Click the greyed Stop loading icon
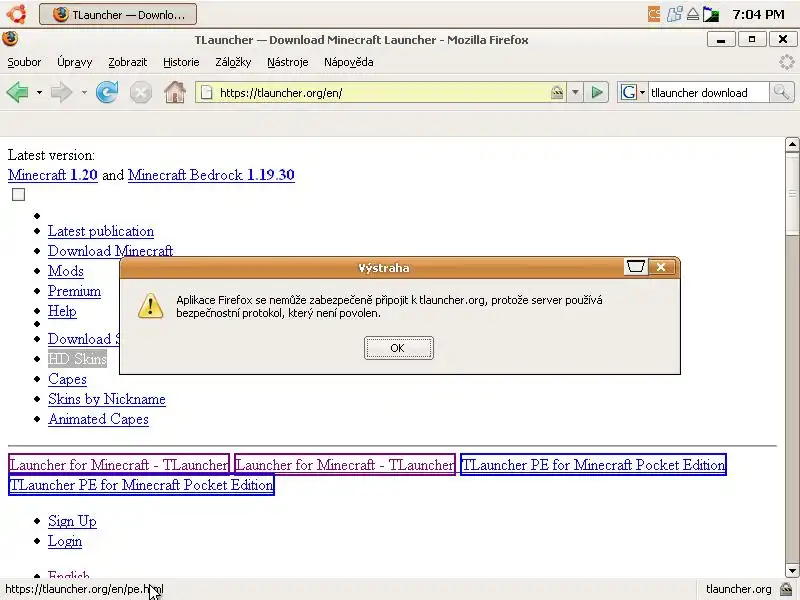Viewport: 800px width, 600px height. pos(140,93)
